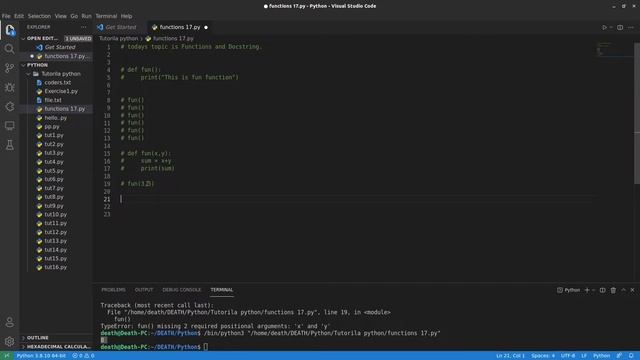Open the View menu
This screenshot has width=640, height=360.
[x=60, y=16]
